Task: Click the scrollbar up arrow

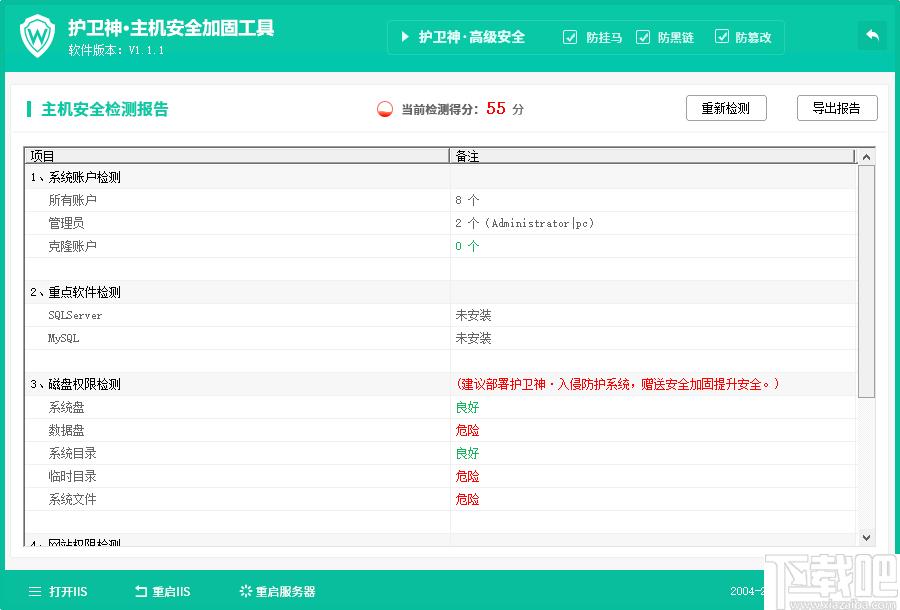Action: point(867,157)
